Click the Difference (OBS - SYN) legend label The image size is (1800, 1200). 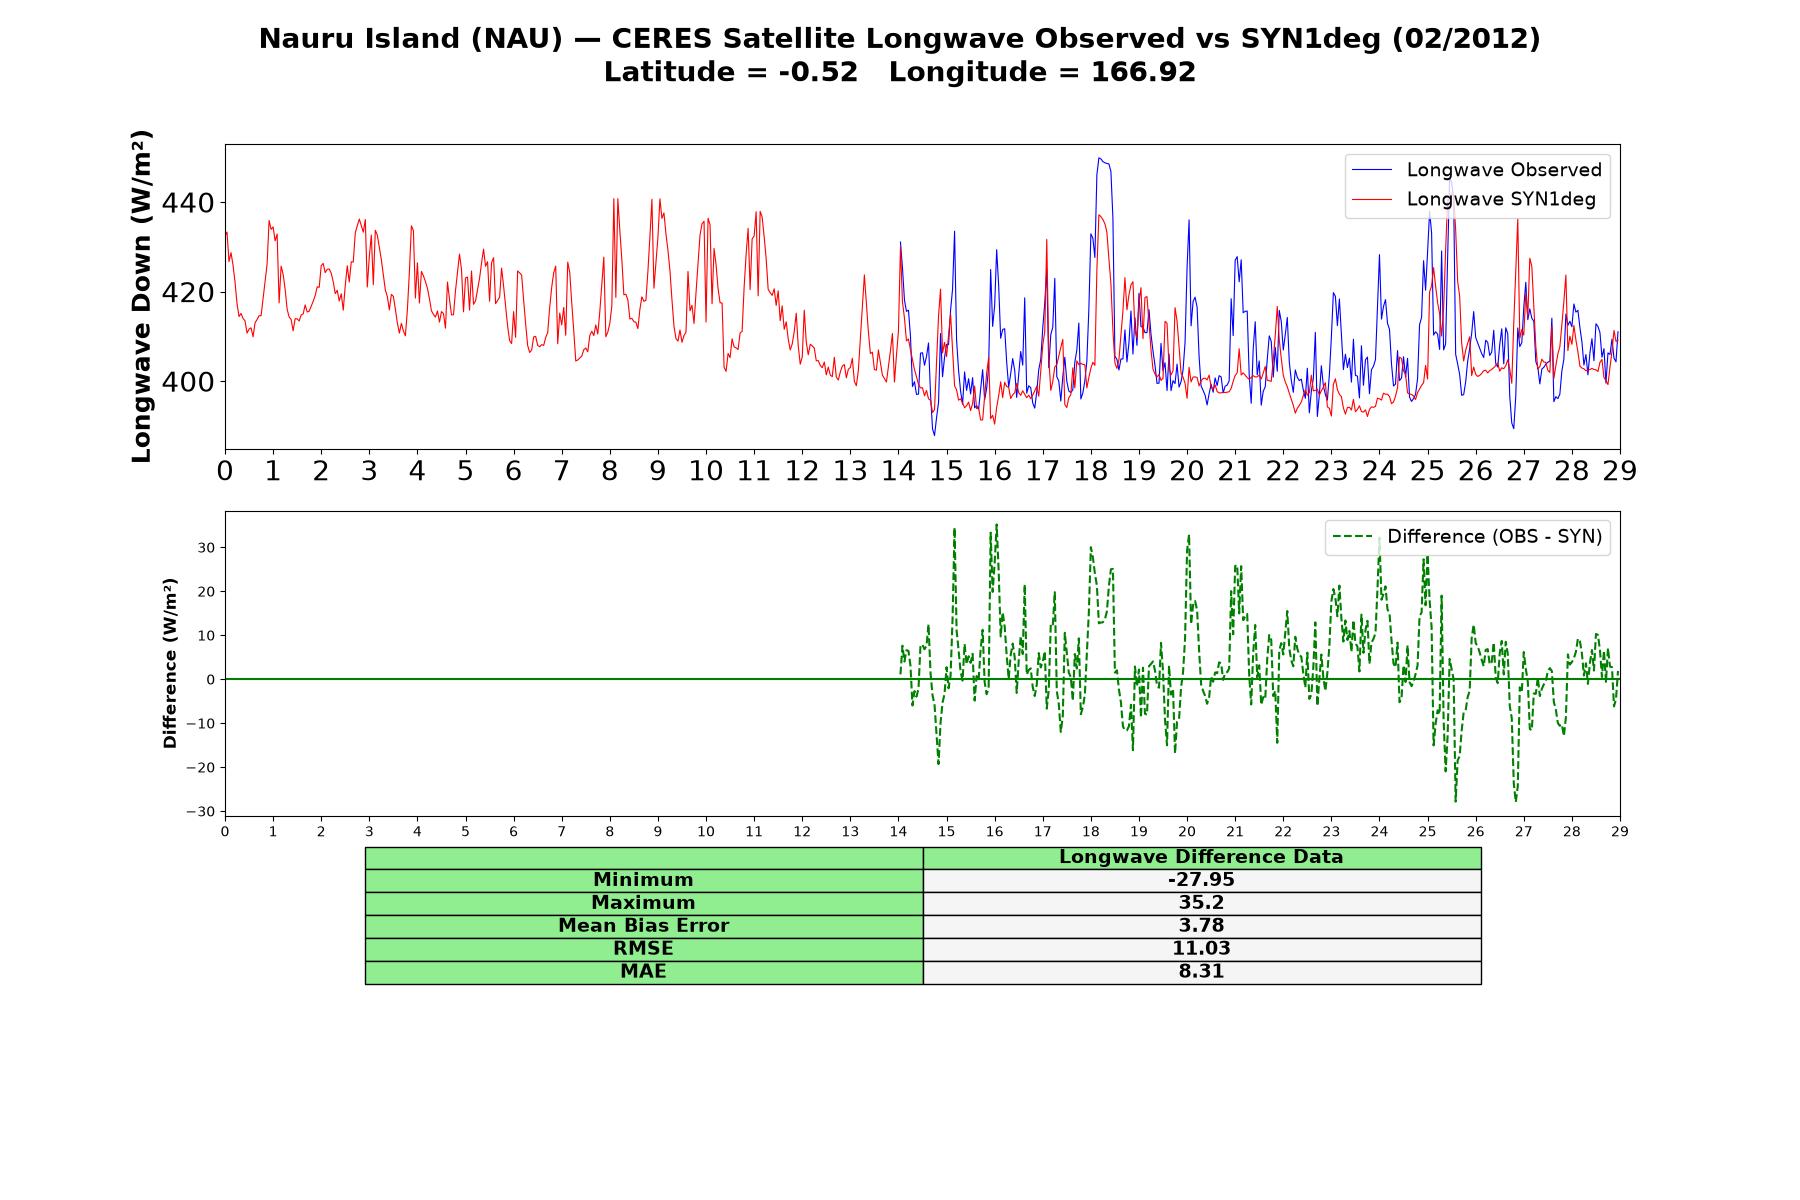pyautogui.click(x=1494, y=537)
